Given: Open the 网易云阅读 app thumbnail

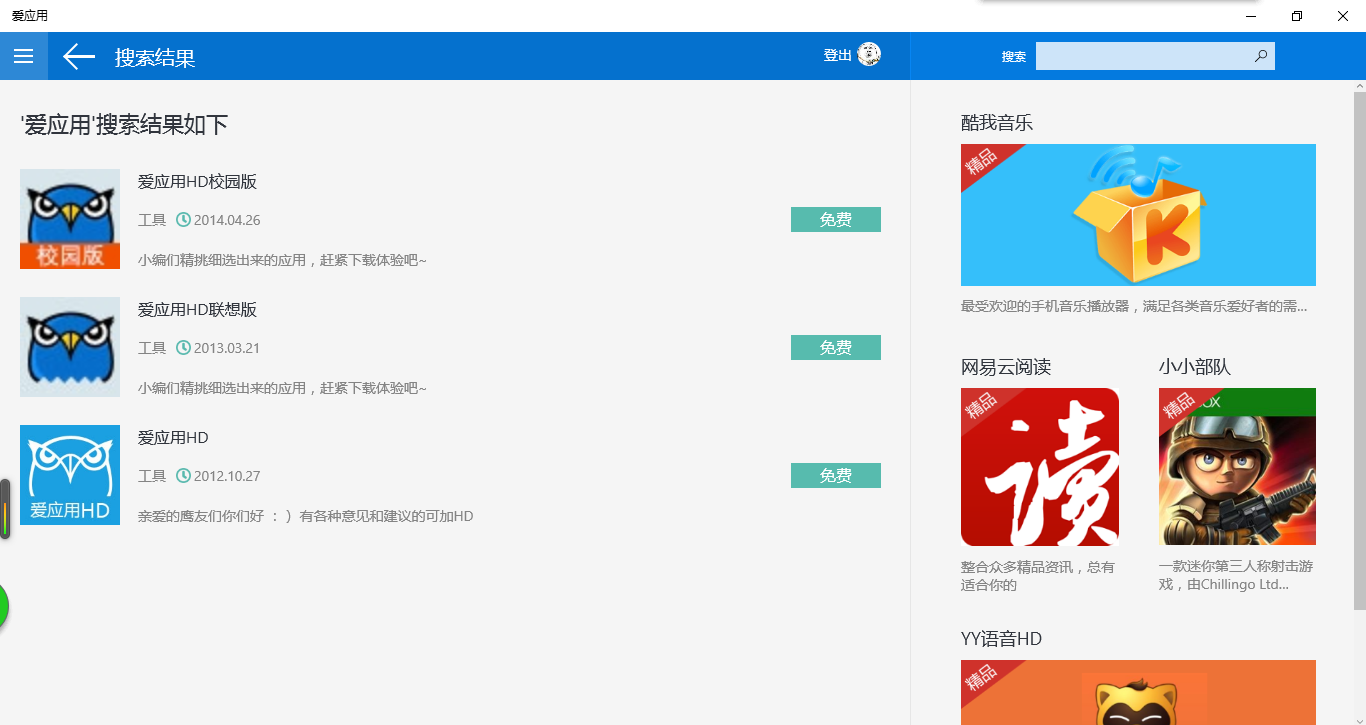Looking at the screenshot, I should point(1040,467).
